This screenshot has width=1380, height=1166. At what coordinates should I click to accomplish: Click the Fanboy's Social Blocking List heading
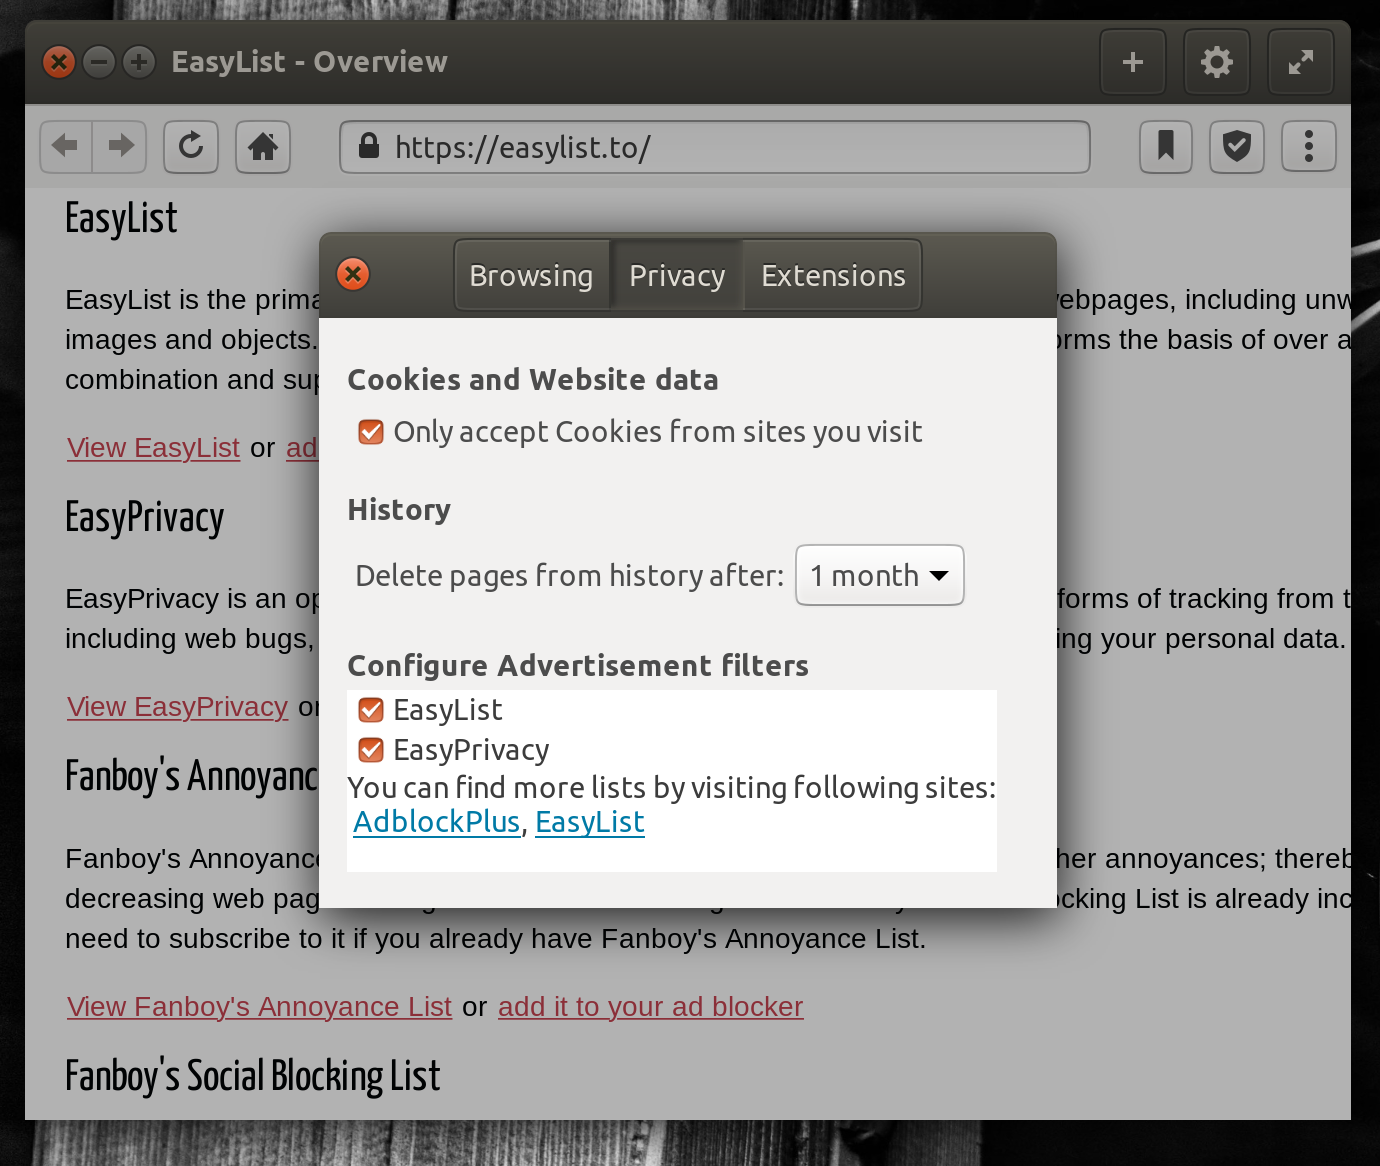click(253, 1076)
